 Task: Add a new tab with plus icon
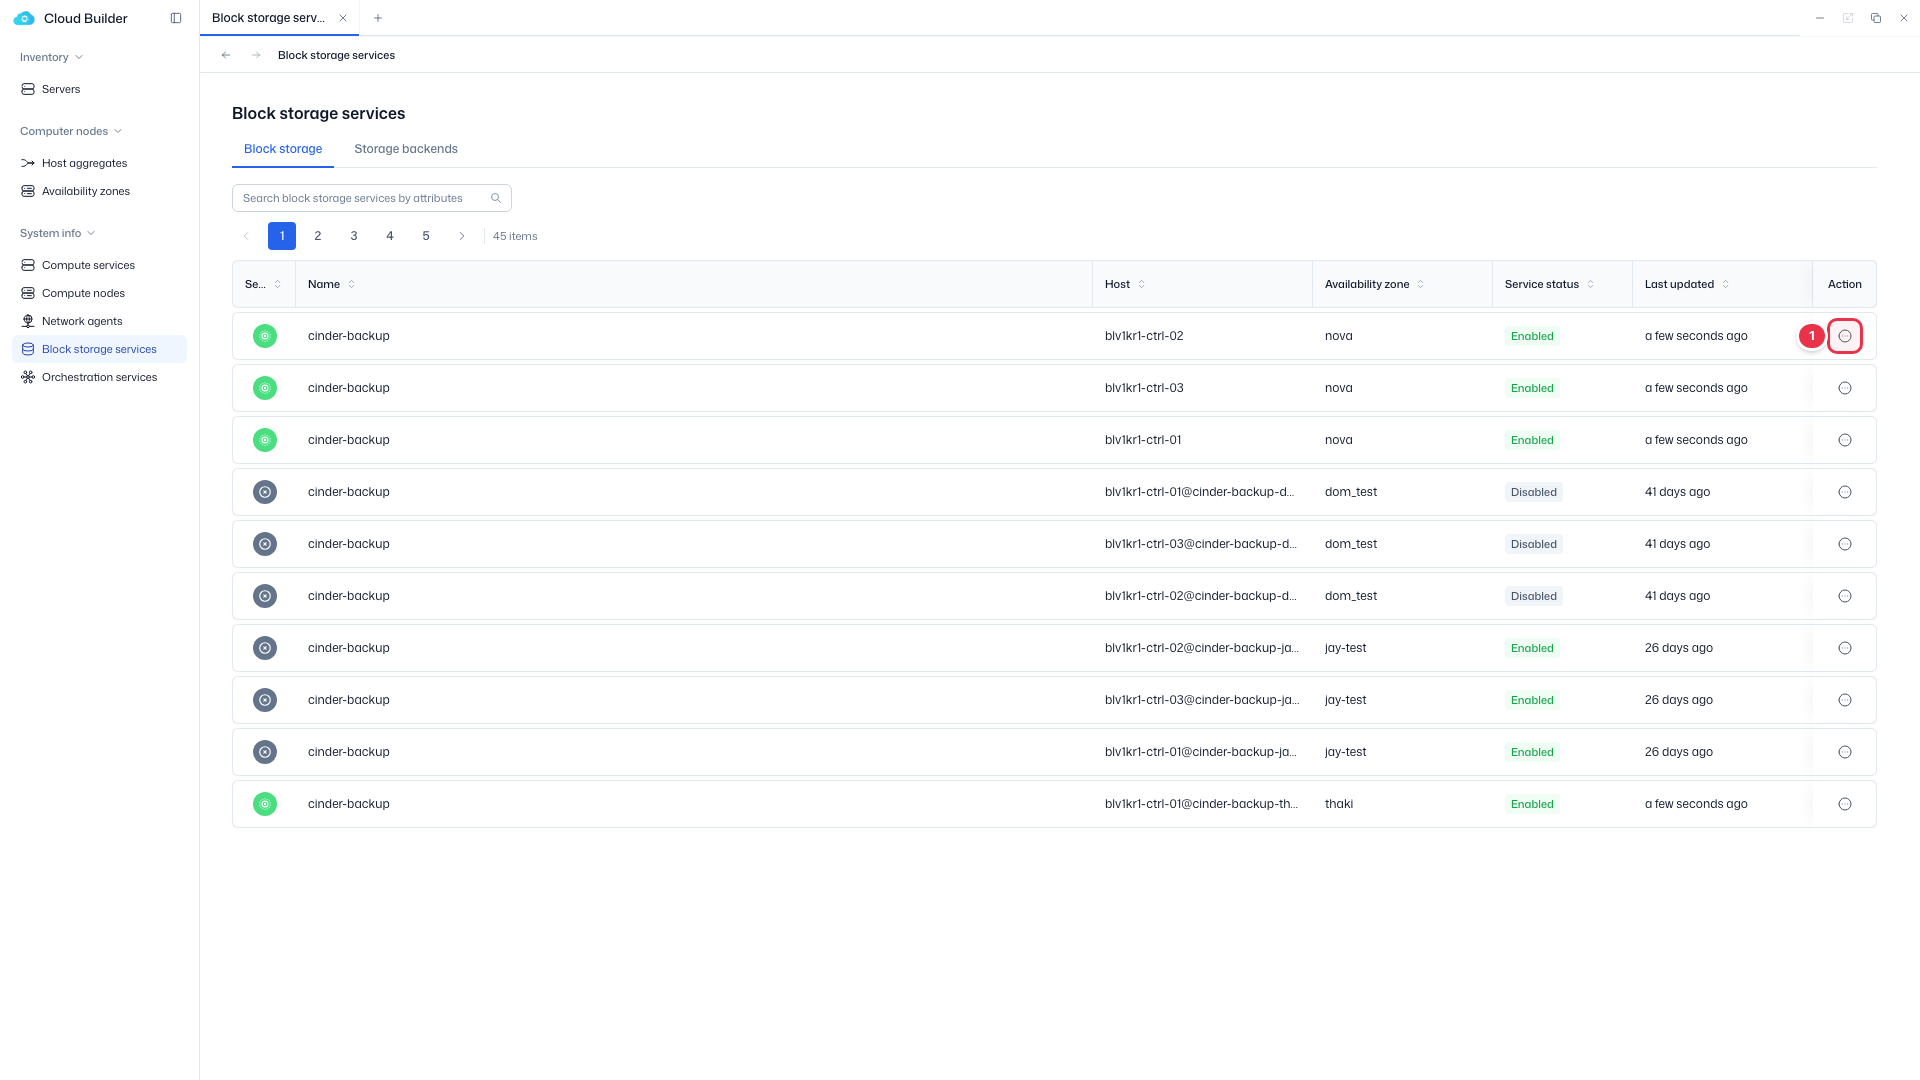pos(378,18)
